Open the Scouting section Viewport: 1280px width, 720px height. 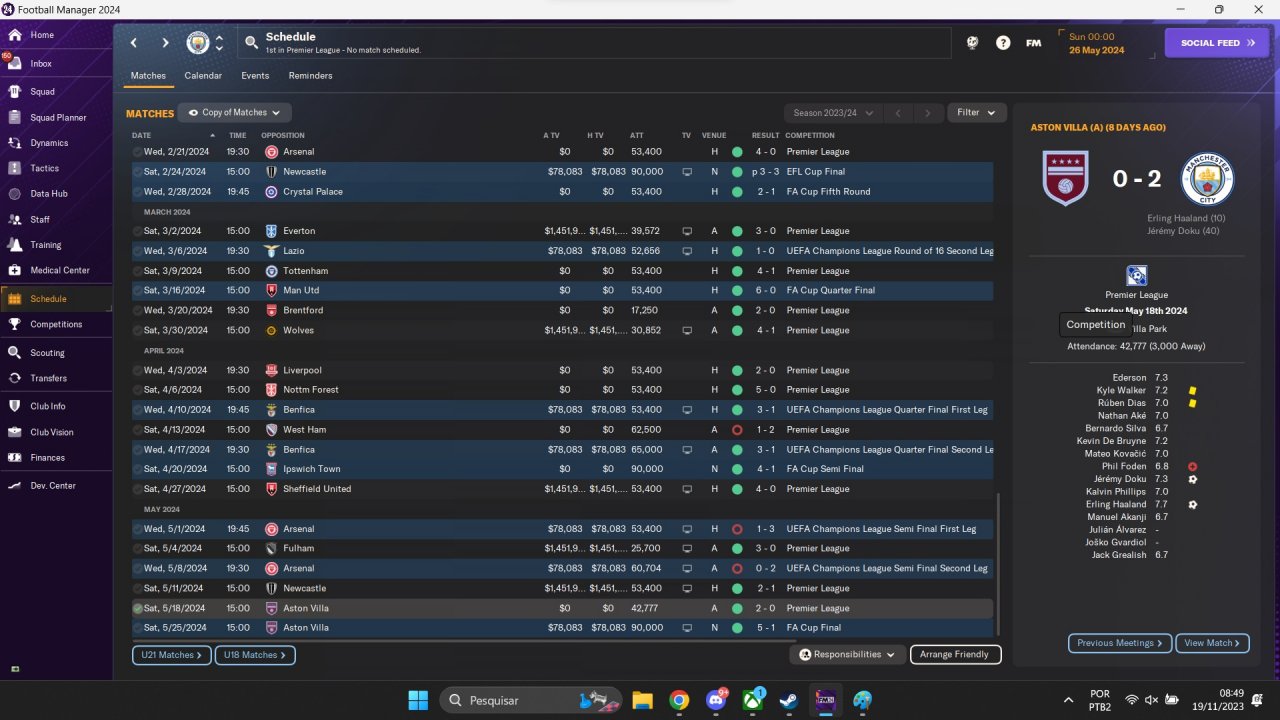[x=47, y=353]
